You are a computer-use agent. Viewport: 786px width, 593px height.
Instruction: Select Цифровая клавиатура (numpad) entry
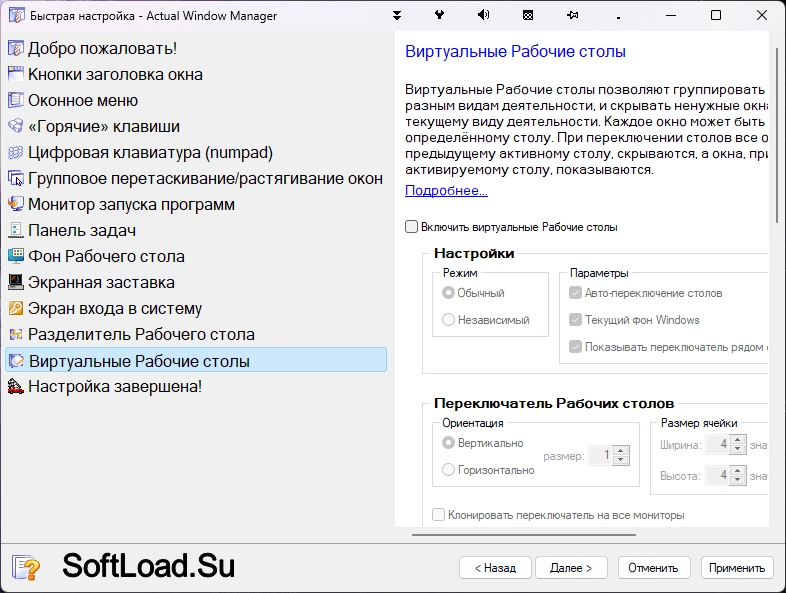pyautogui.click(x=140, y=152)
